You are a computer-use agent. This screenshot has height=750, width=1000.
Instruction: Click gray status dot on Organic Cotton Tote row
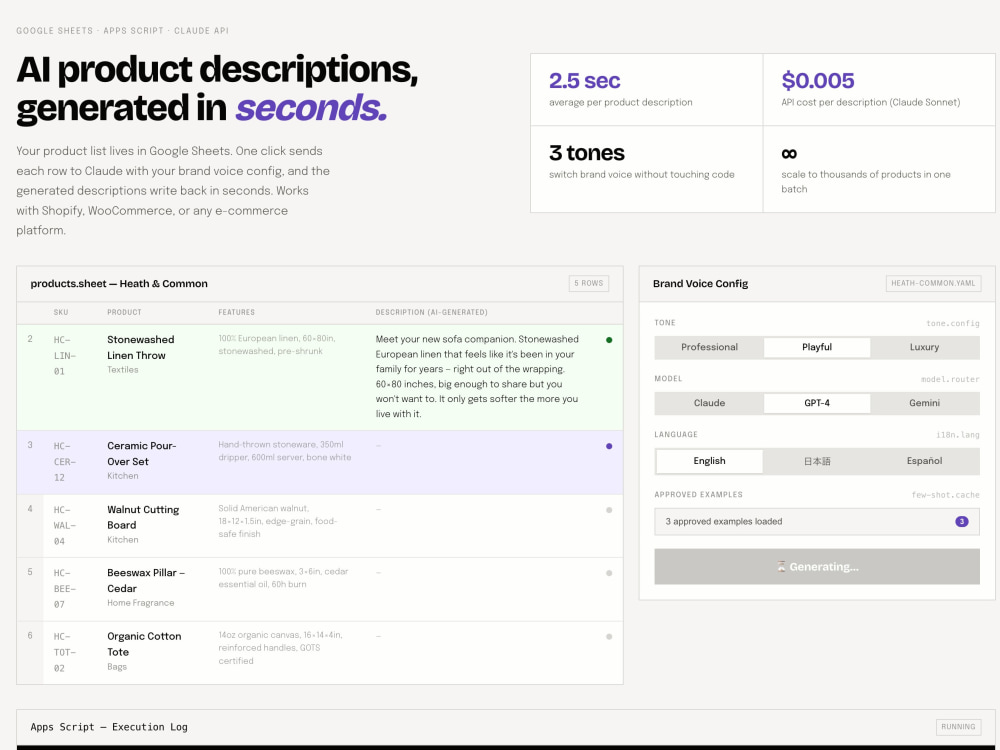coord(609,636)
